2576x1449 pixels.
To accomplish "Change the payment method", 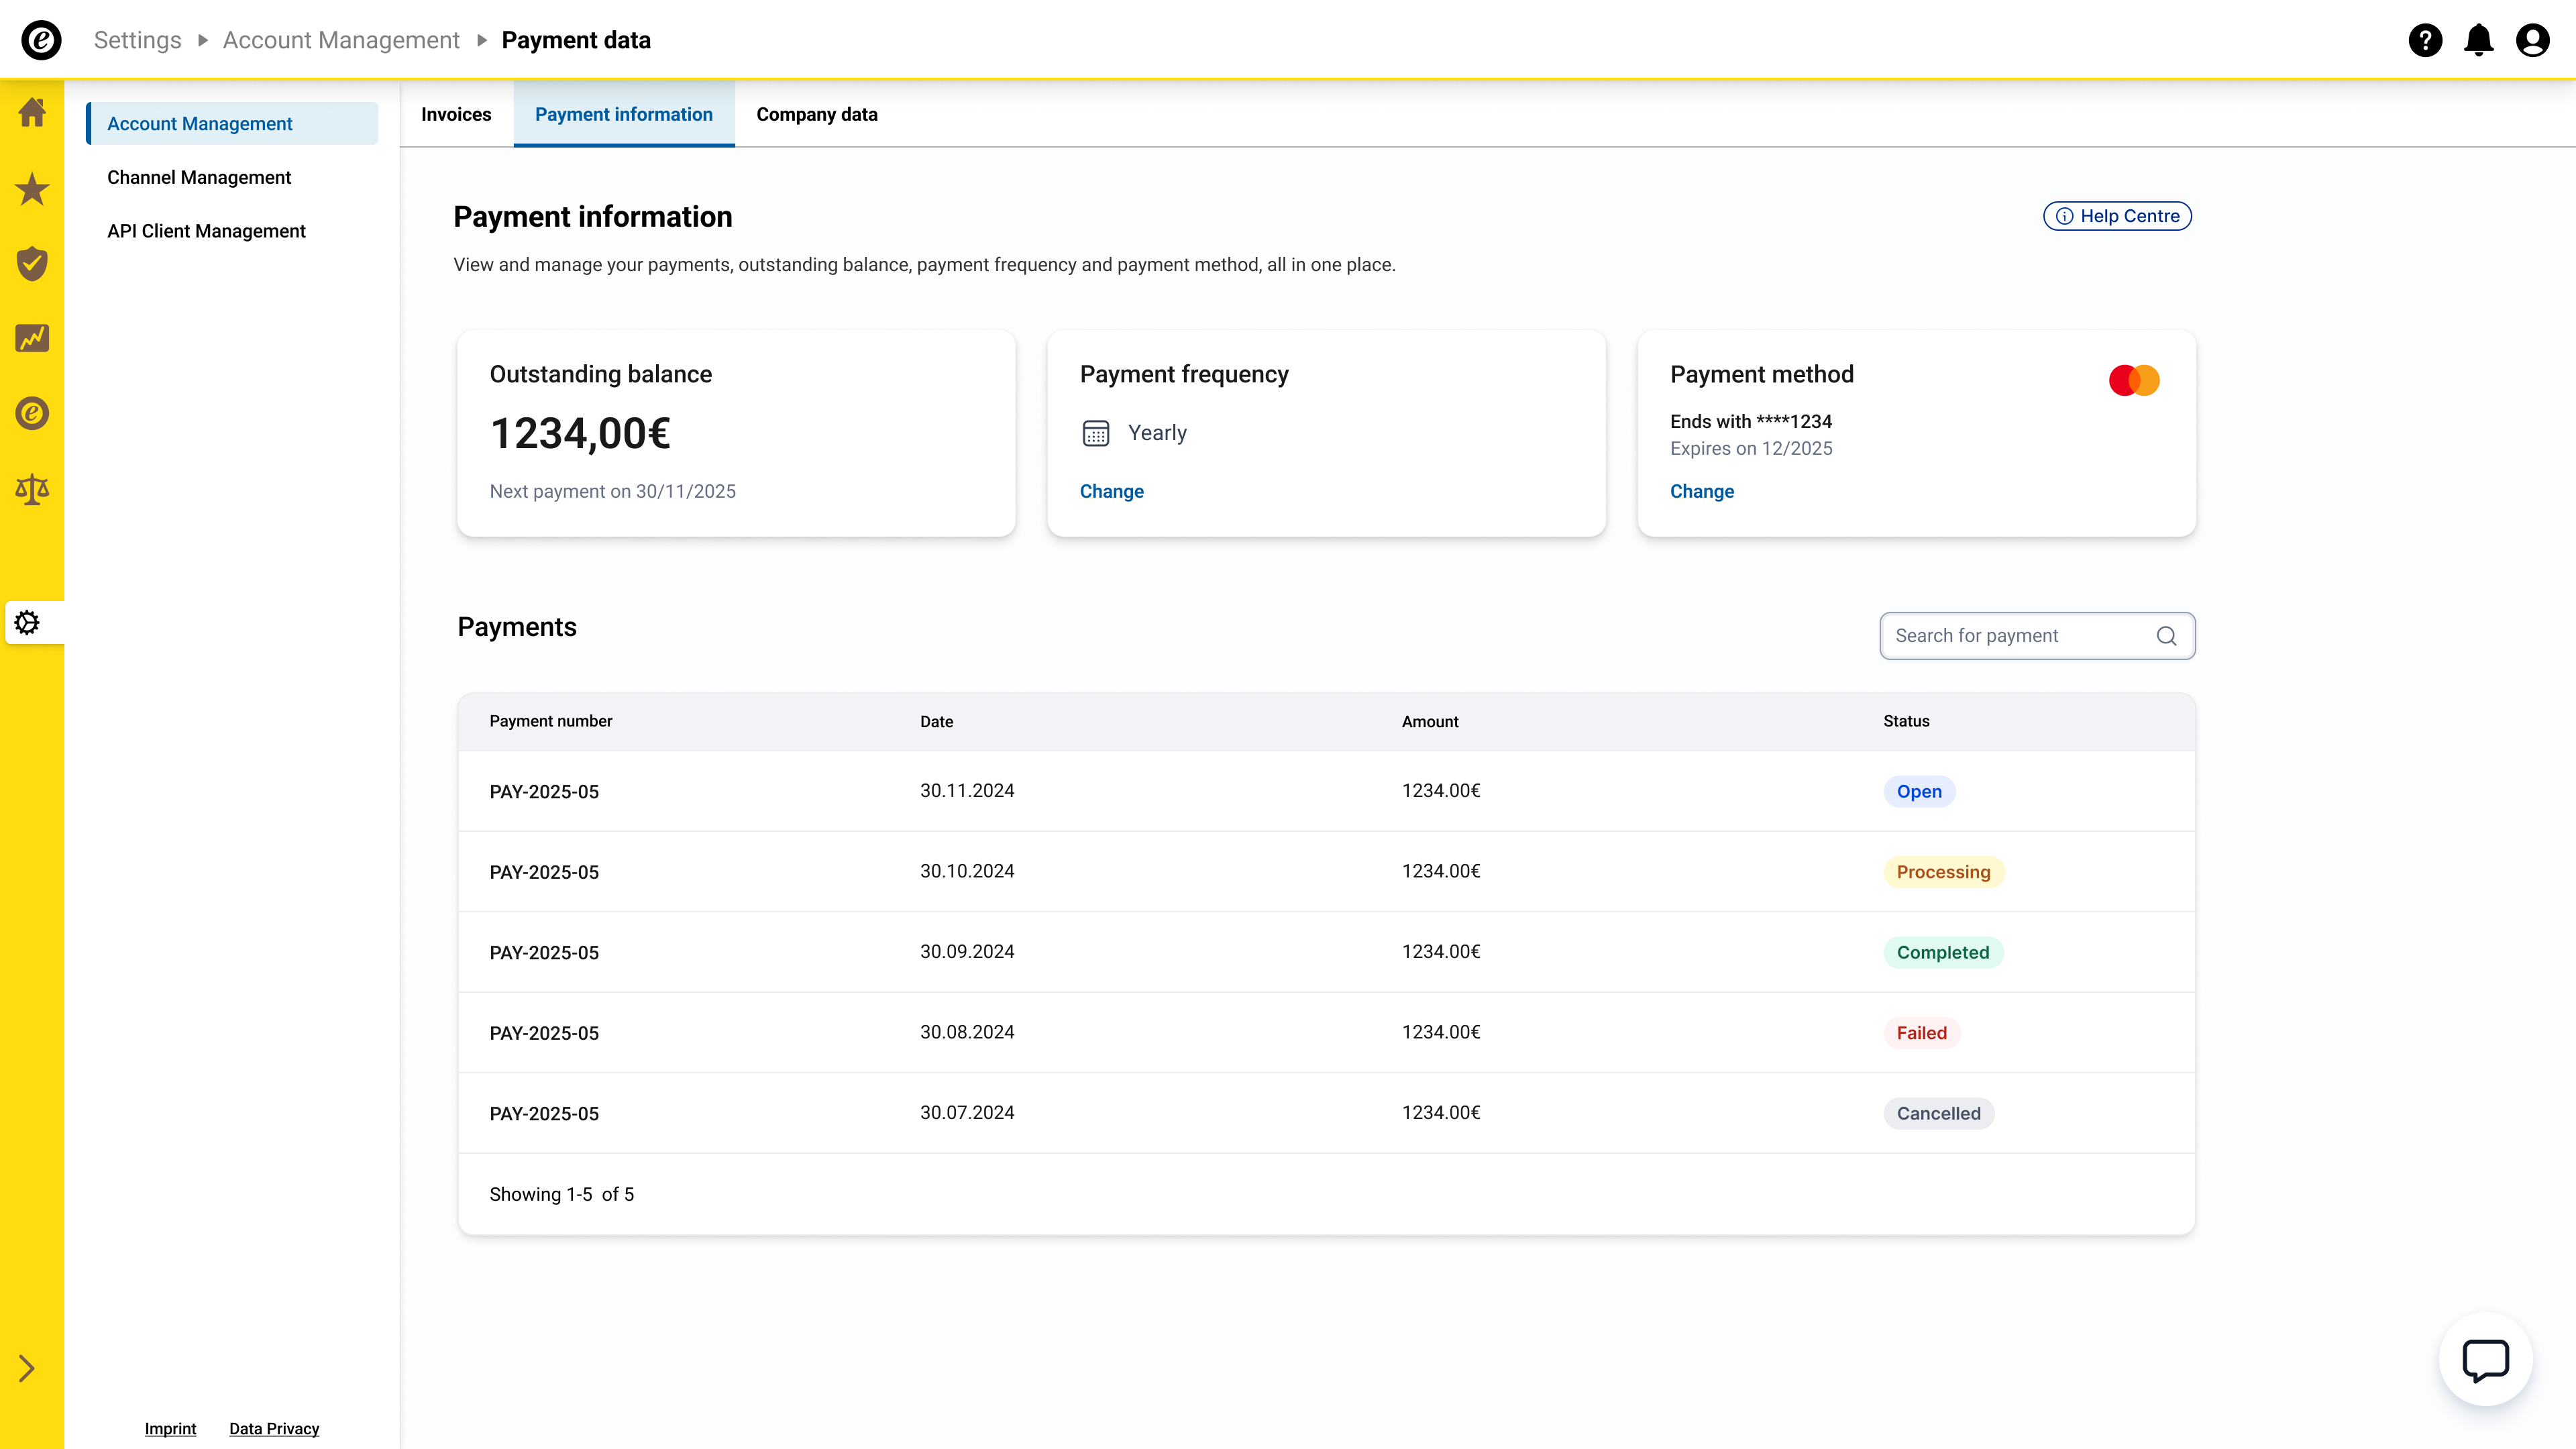I will (1702, 491).
